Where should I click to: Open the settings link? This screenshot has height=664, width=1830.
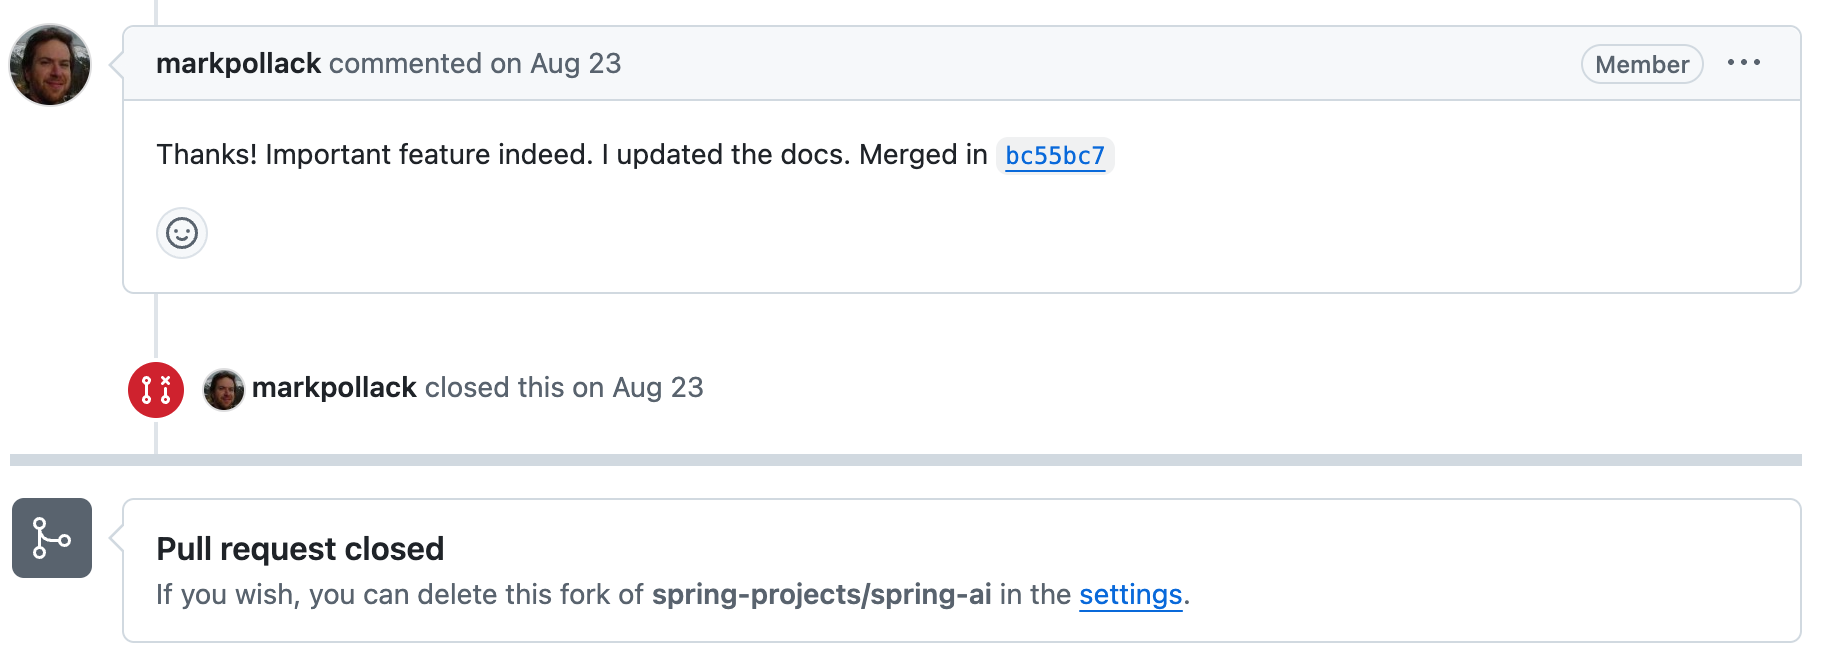point(1130,595)
